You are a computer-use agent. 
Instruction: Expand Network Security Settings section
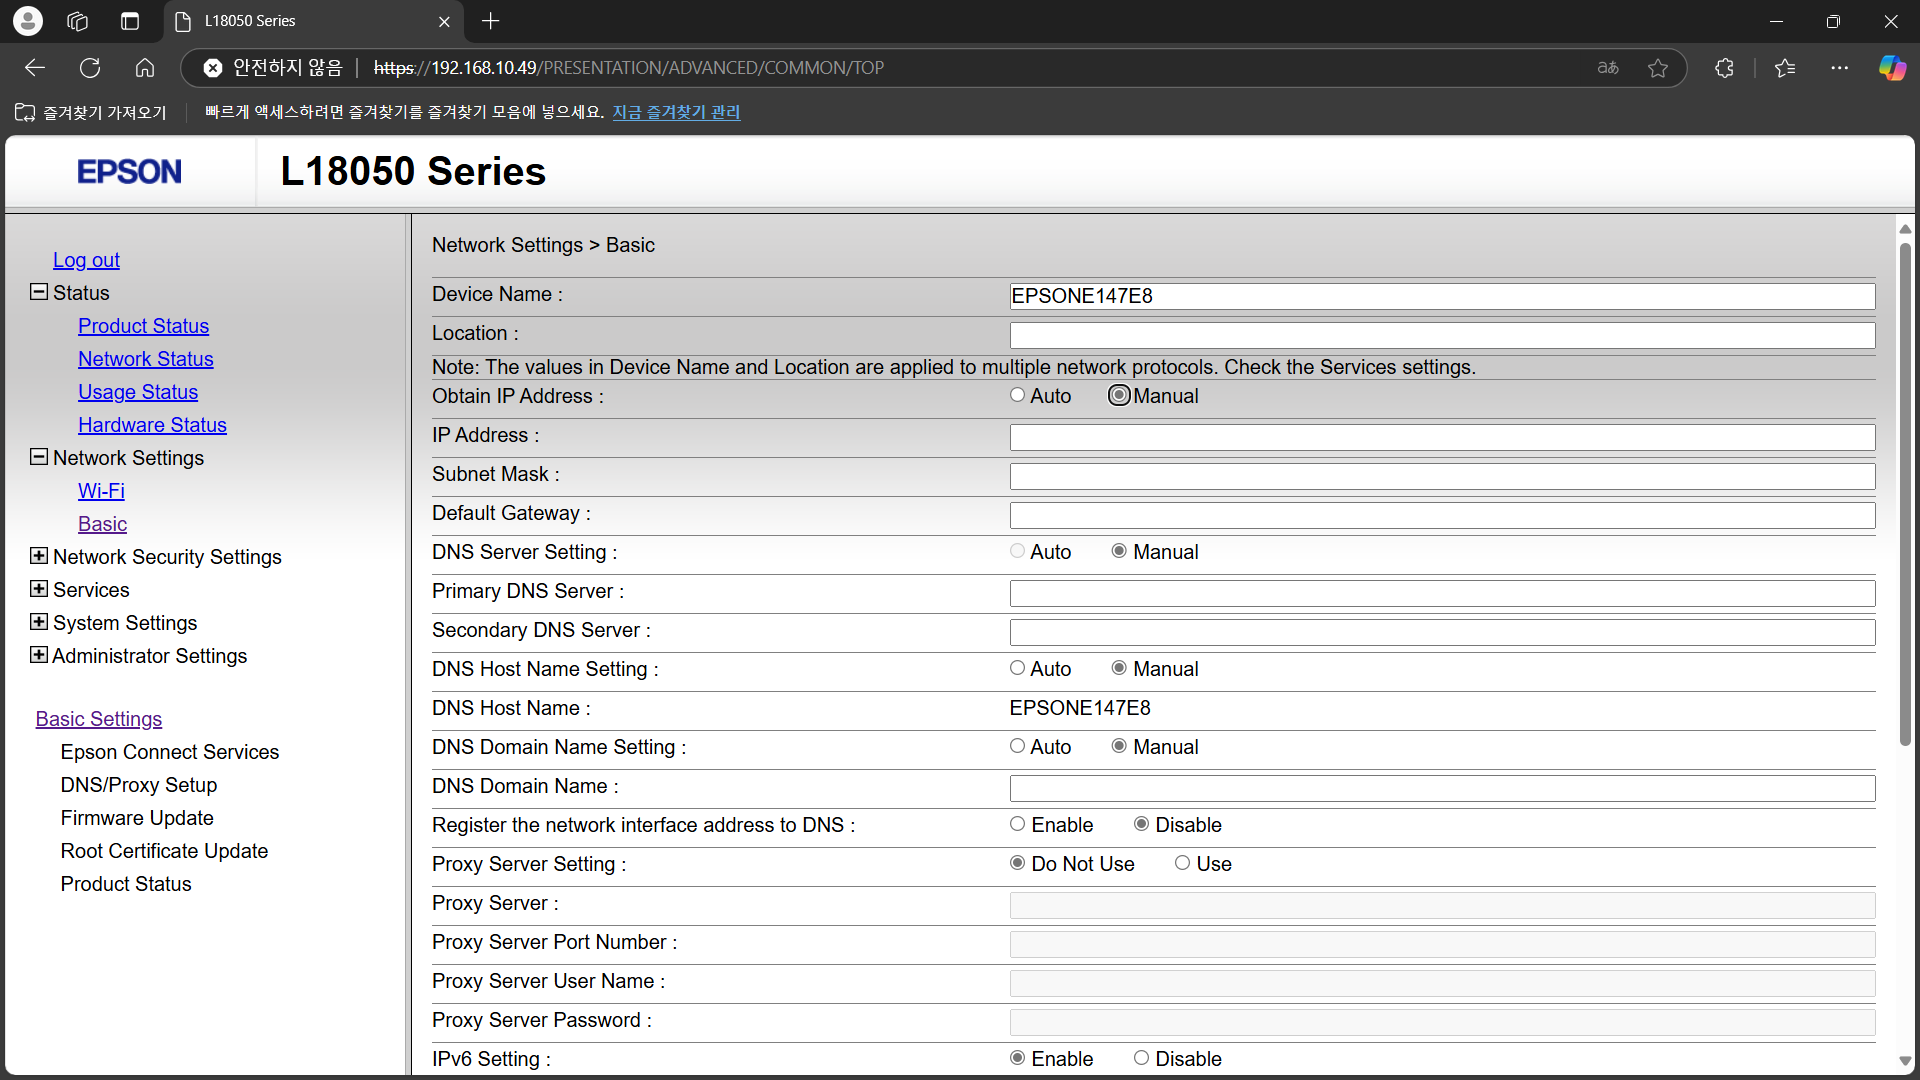39,556
